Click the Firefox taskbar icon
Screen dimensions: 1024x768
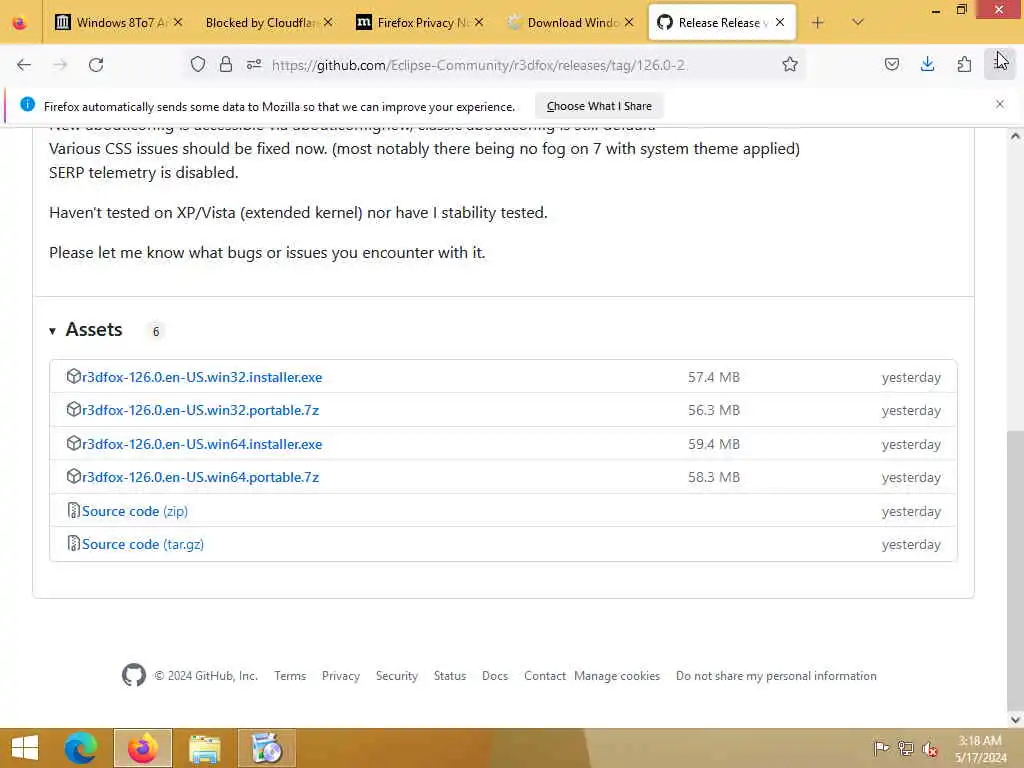142,748
